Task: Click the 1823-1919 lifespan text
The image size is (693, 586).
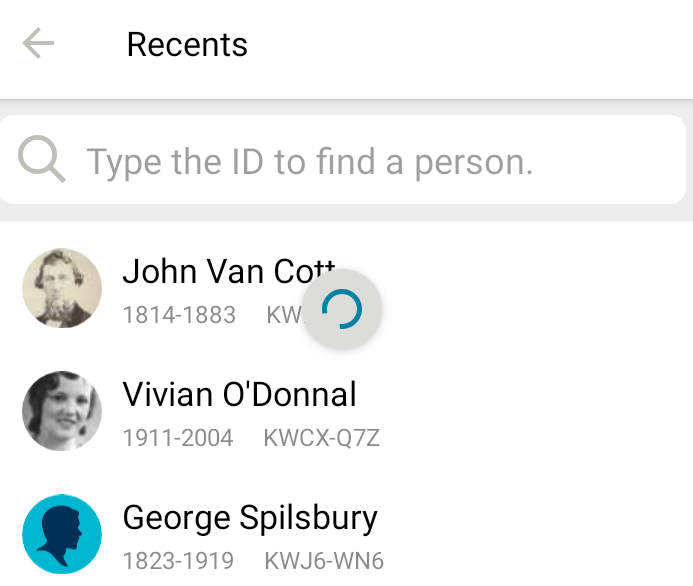Action: pos(178,561)
